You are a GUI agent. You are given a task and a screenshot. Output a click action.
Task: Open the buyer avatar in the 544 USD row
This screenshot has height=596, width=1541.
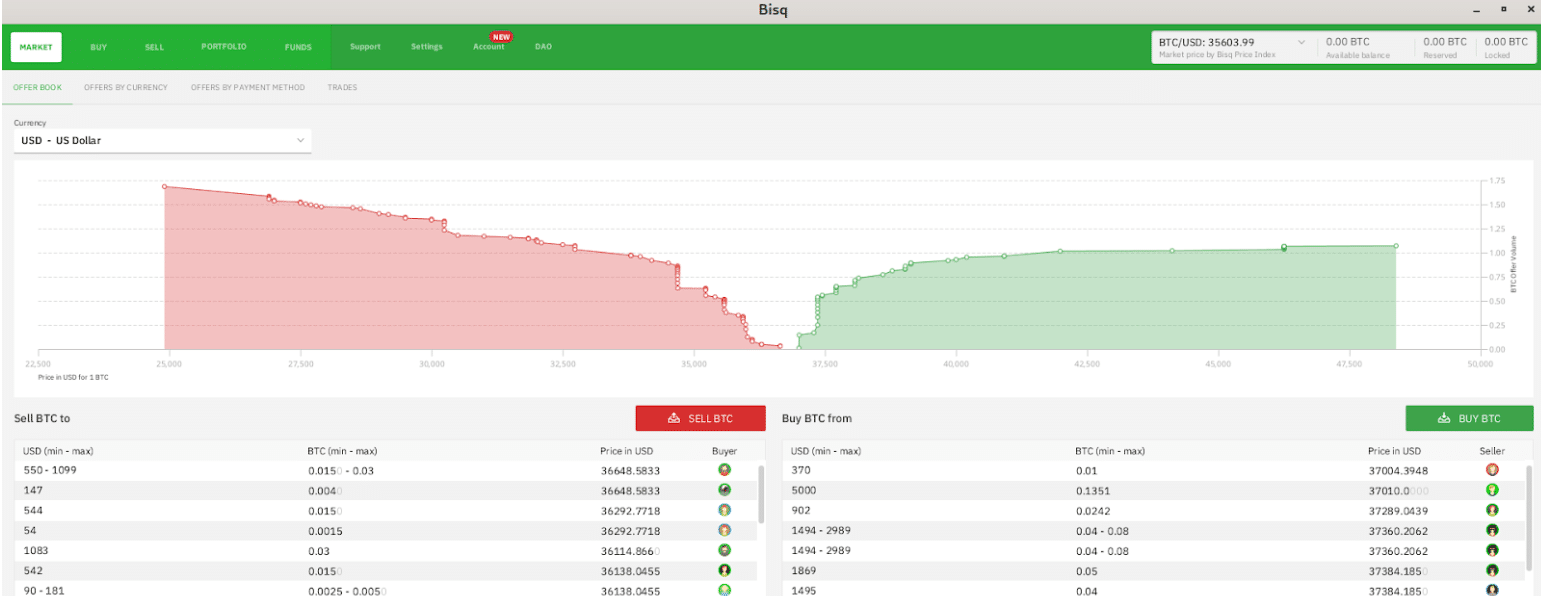pos(724,510)
